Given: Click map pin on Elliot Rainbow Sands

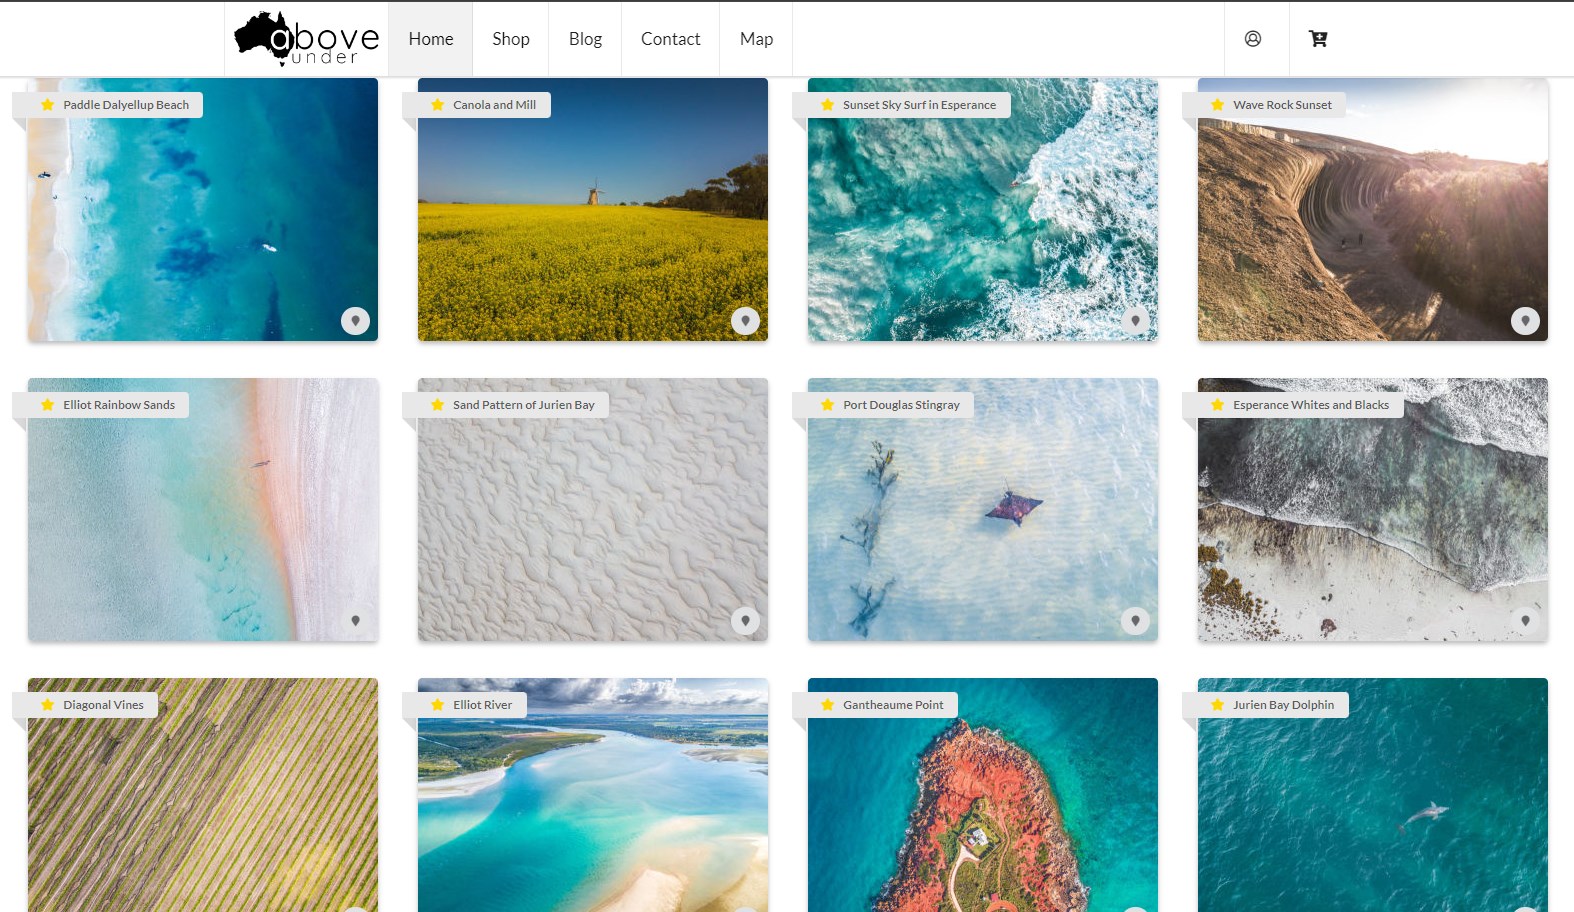Looking at the screenshot, I should click(355, 621).
